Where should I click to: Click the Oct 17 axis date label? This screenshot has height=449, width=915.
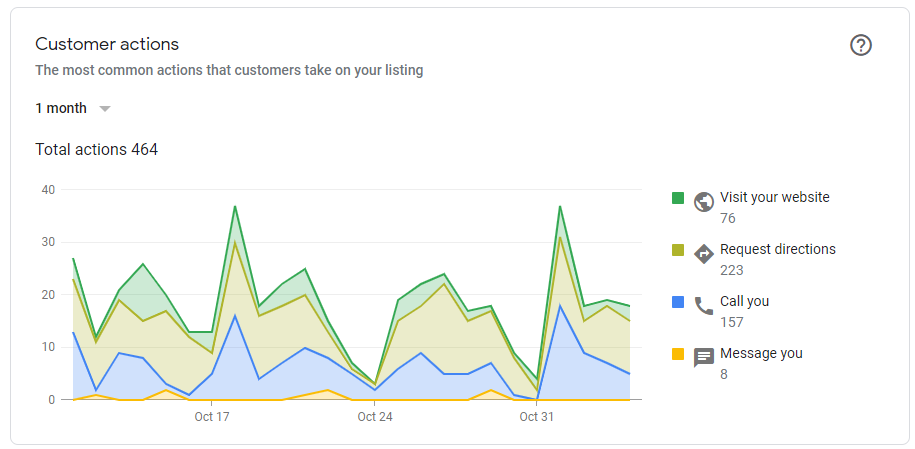coord(212,417)
